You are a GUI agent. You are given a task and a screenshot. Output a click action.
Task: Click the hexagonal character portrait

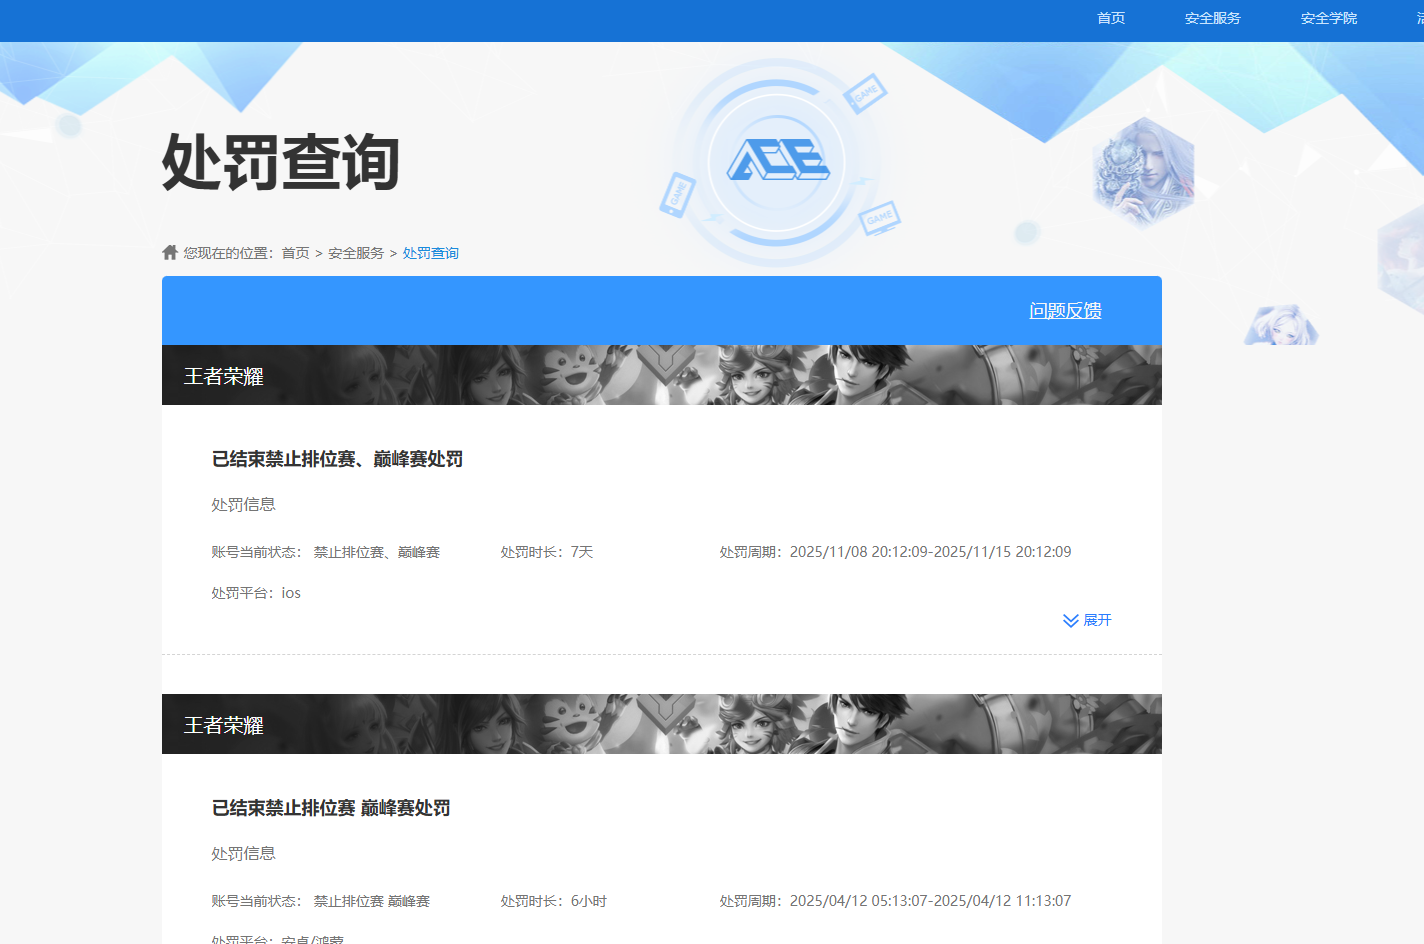pyautogui.click(x=1143, y=171)
